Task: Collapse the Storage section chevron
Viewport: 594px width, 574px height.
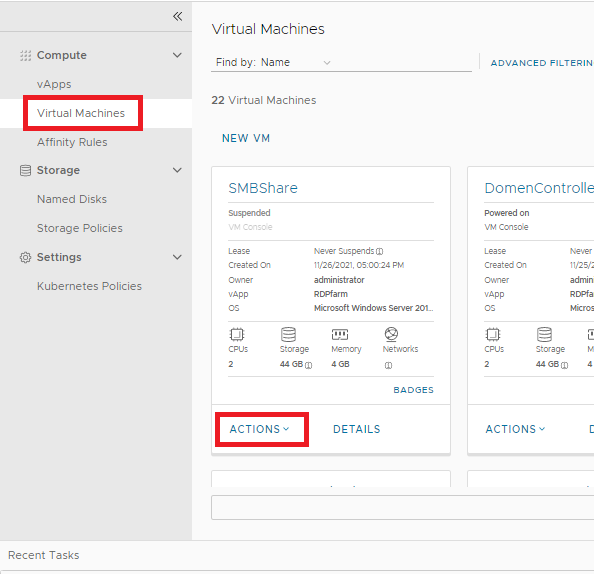Action: pyautogui.click(x=177, y=170)
